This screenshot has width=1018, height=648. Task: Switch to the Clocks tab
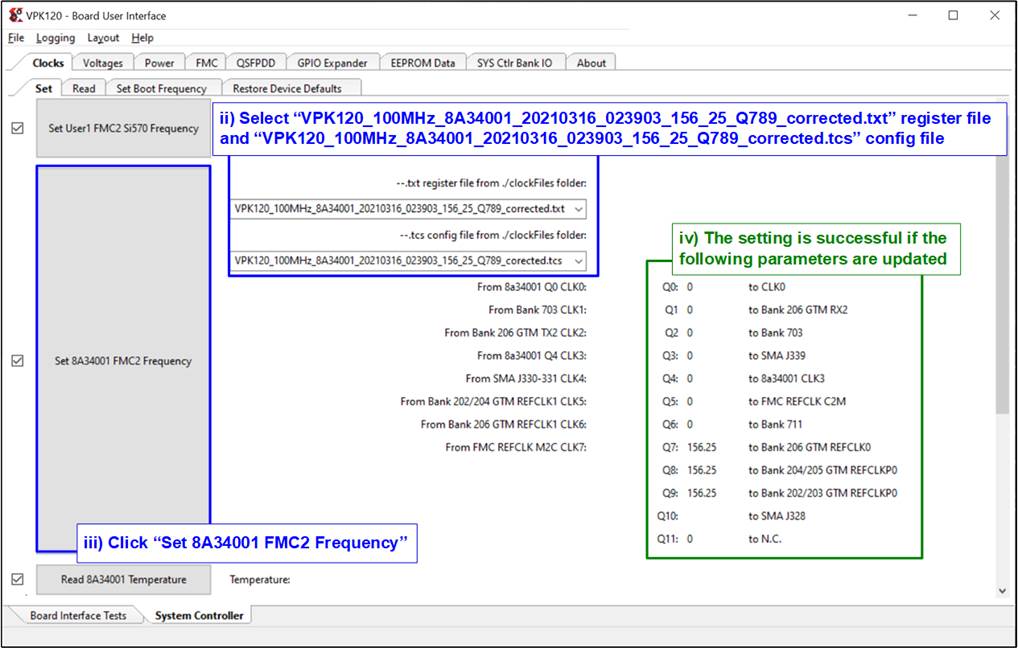[x=48, y=63]
